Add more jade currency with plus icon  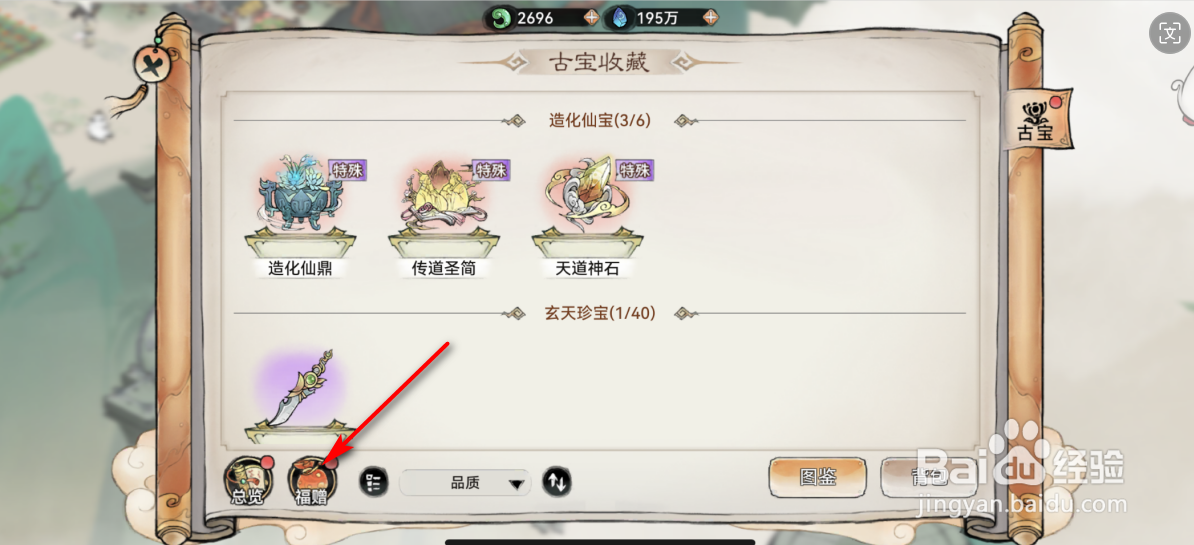pos(591,18)
